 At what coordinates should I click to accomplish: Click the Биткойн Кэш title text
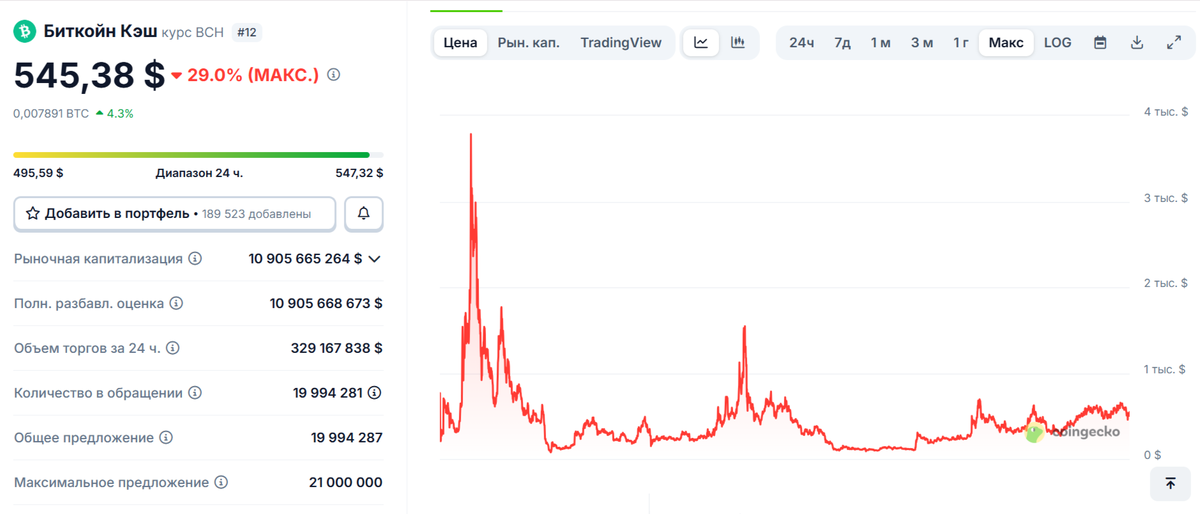(100, 32)
